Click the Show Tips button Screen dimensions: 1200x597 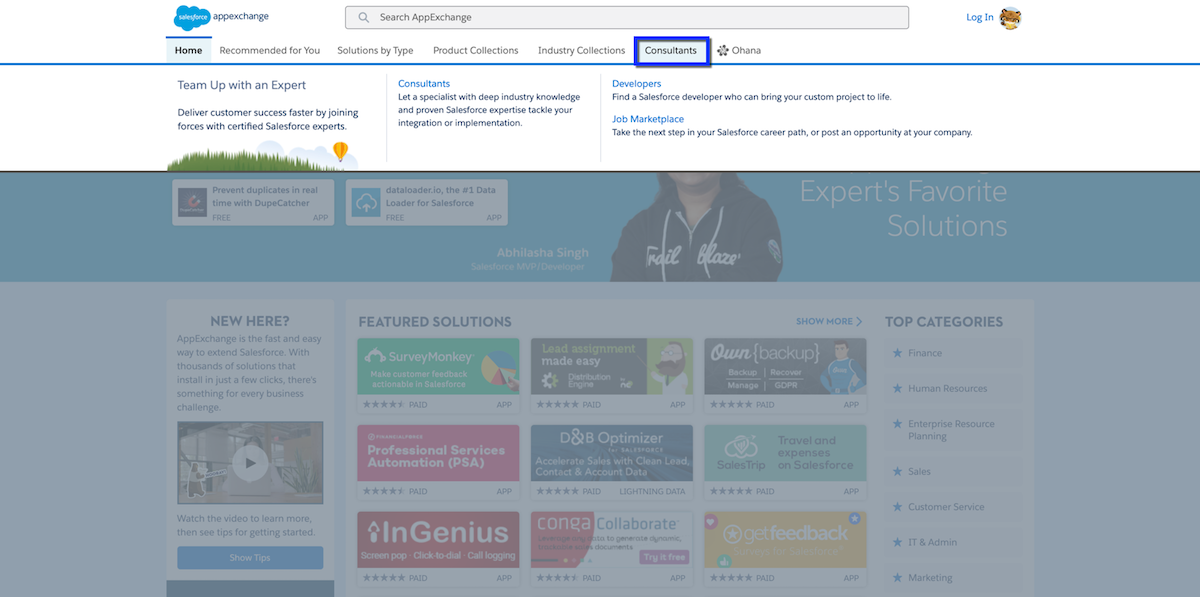250,558
